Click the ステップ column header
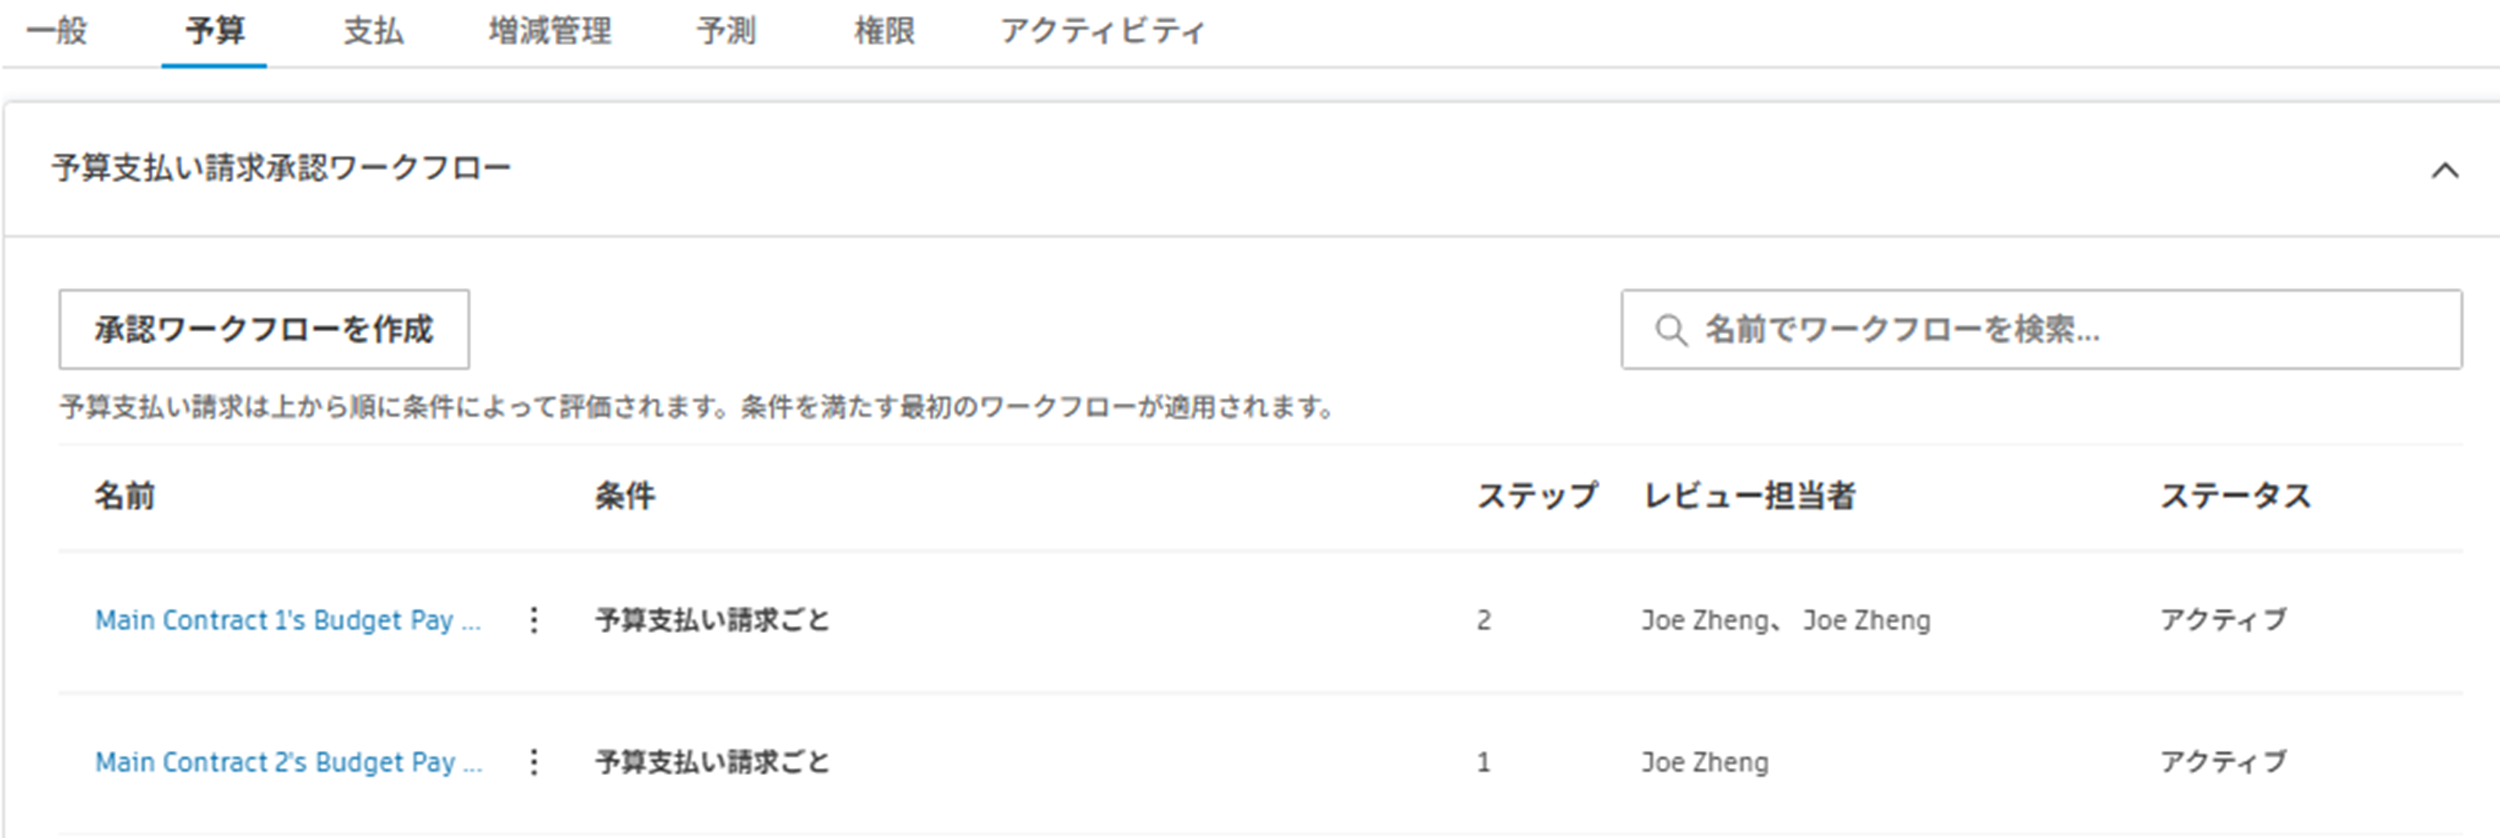 1537,496
